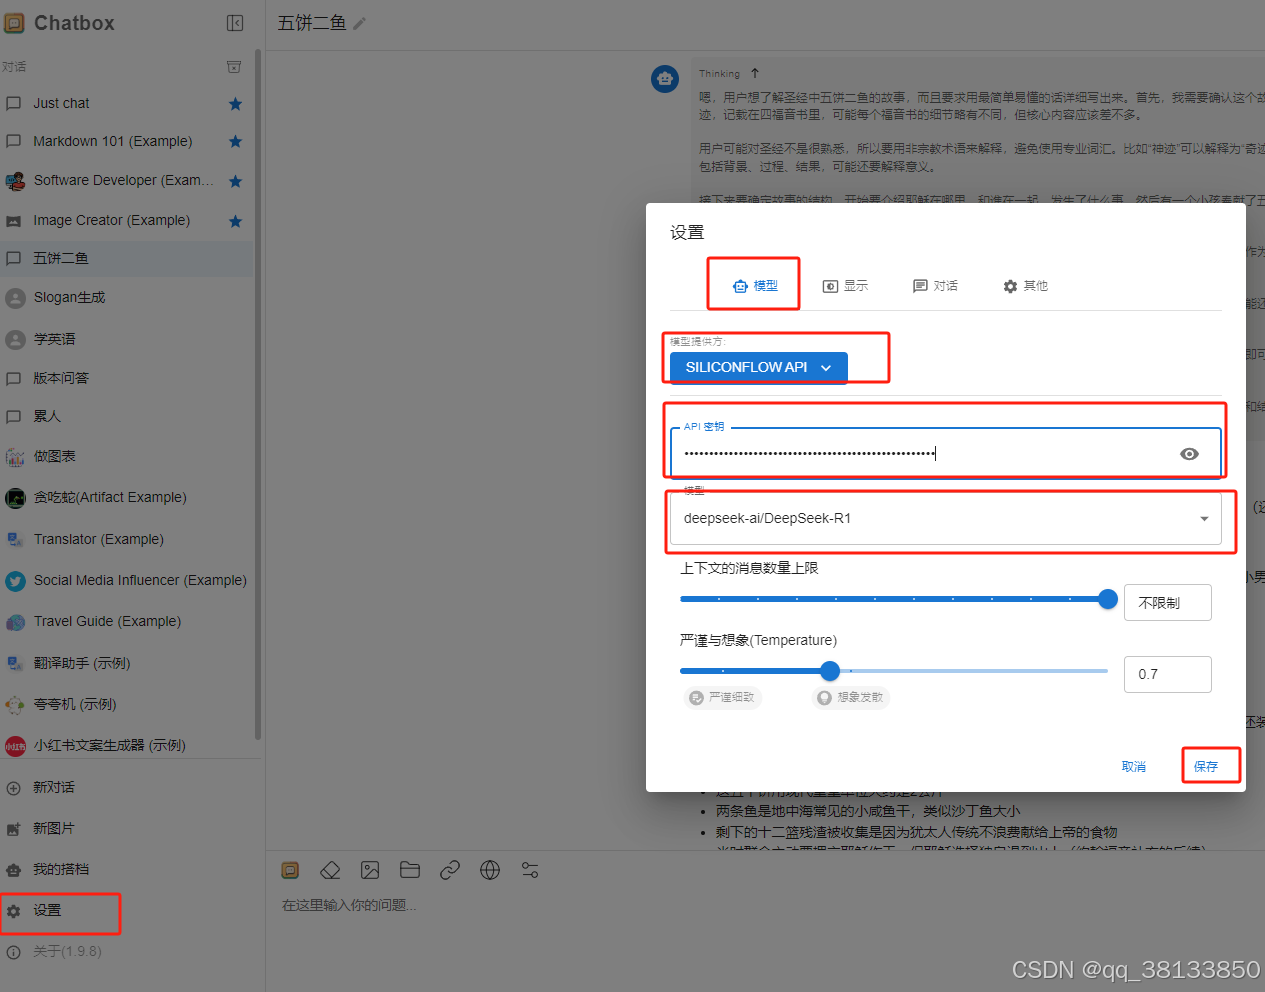This screenshot has height=992, width=1265.
Task: Switch to 显示 settings tab
Action: pos(845,286)
